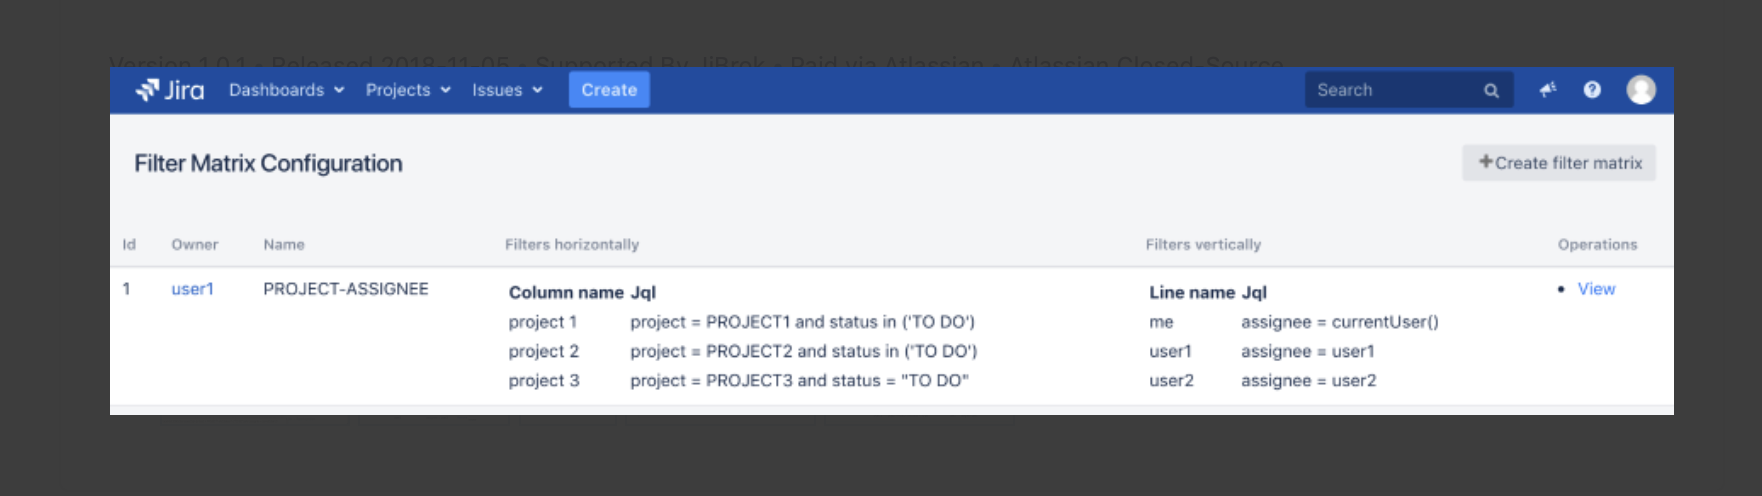Click the Filters horizontally column header
This screenshot has height=496, width=1762.
tap(571, 244)
